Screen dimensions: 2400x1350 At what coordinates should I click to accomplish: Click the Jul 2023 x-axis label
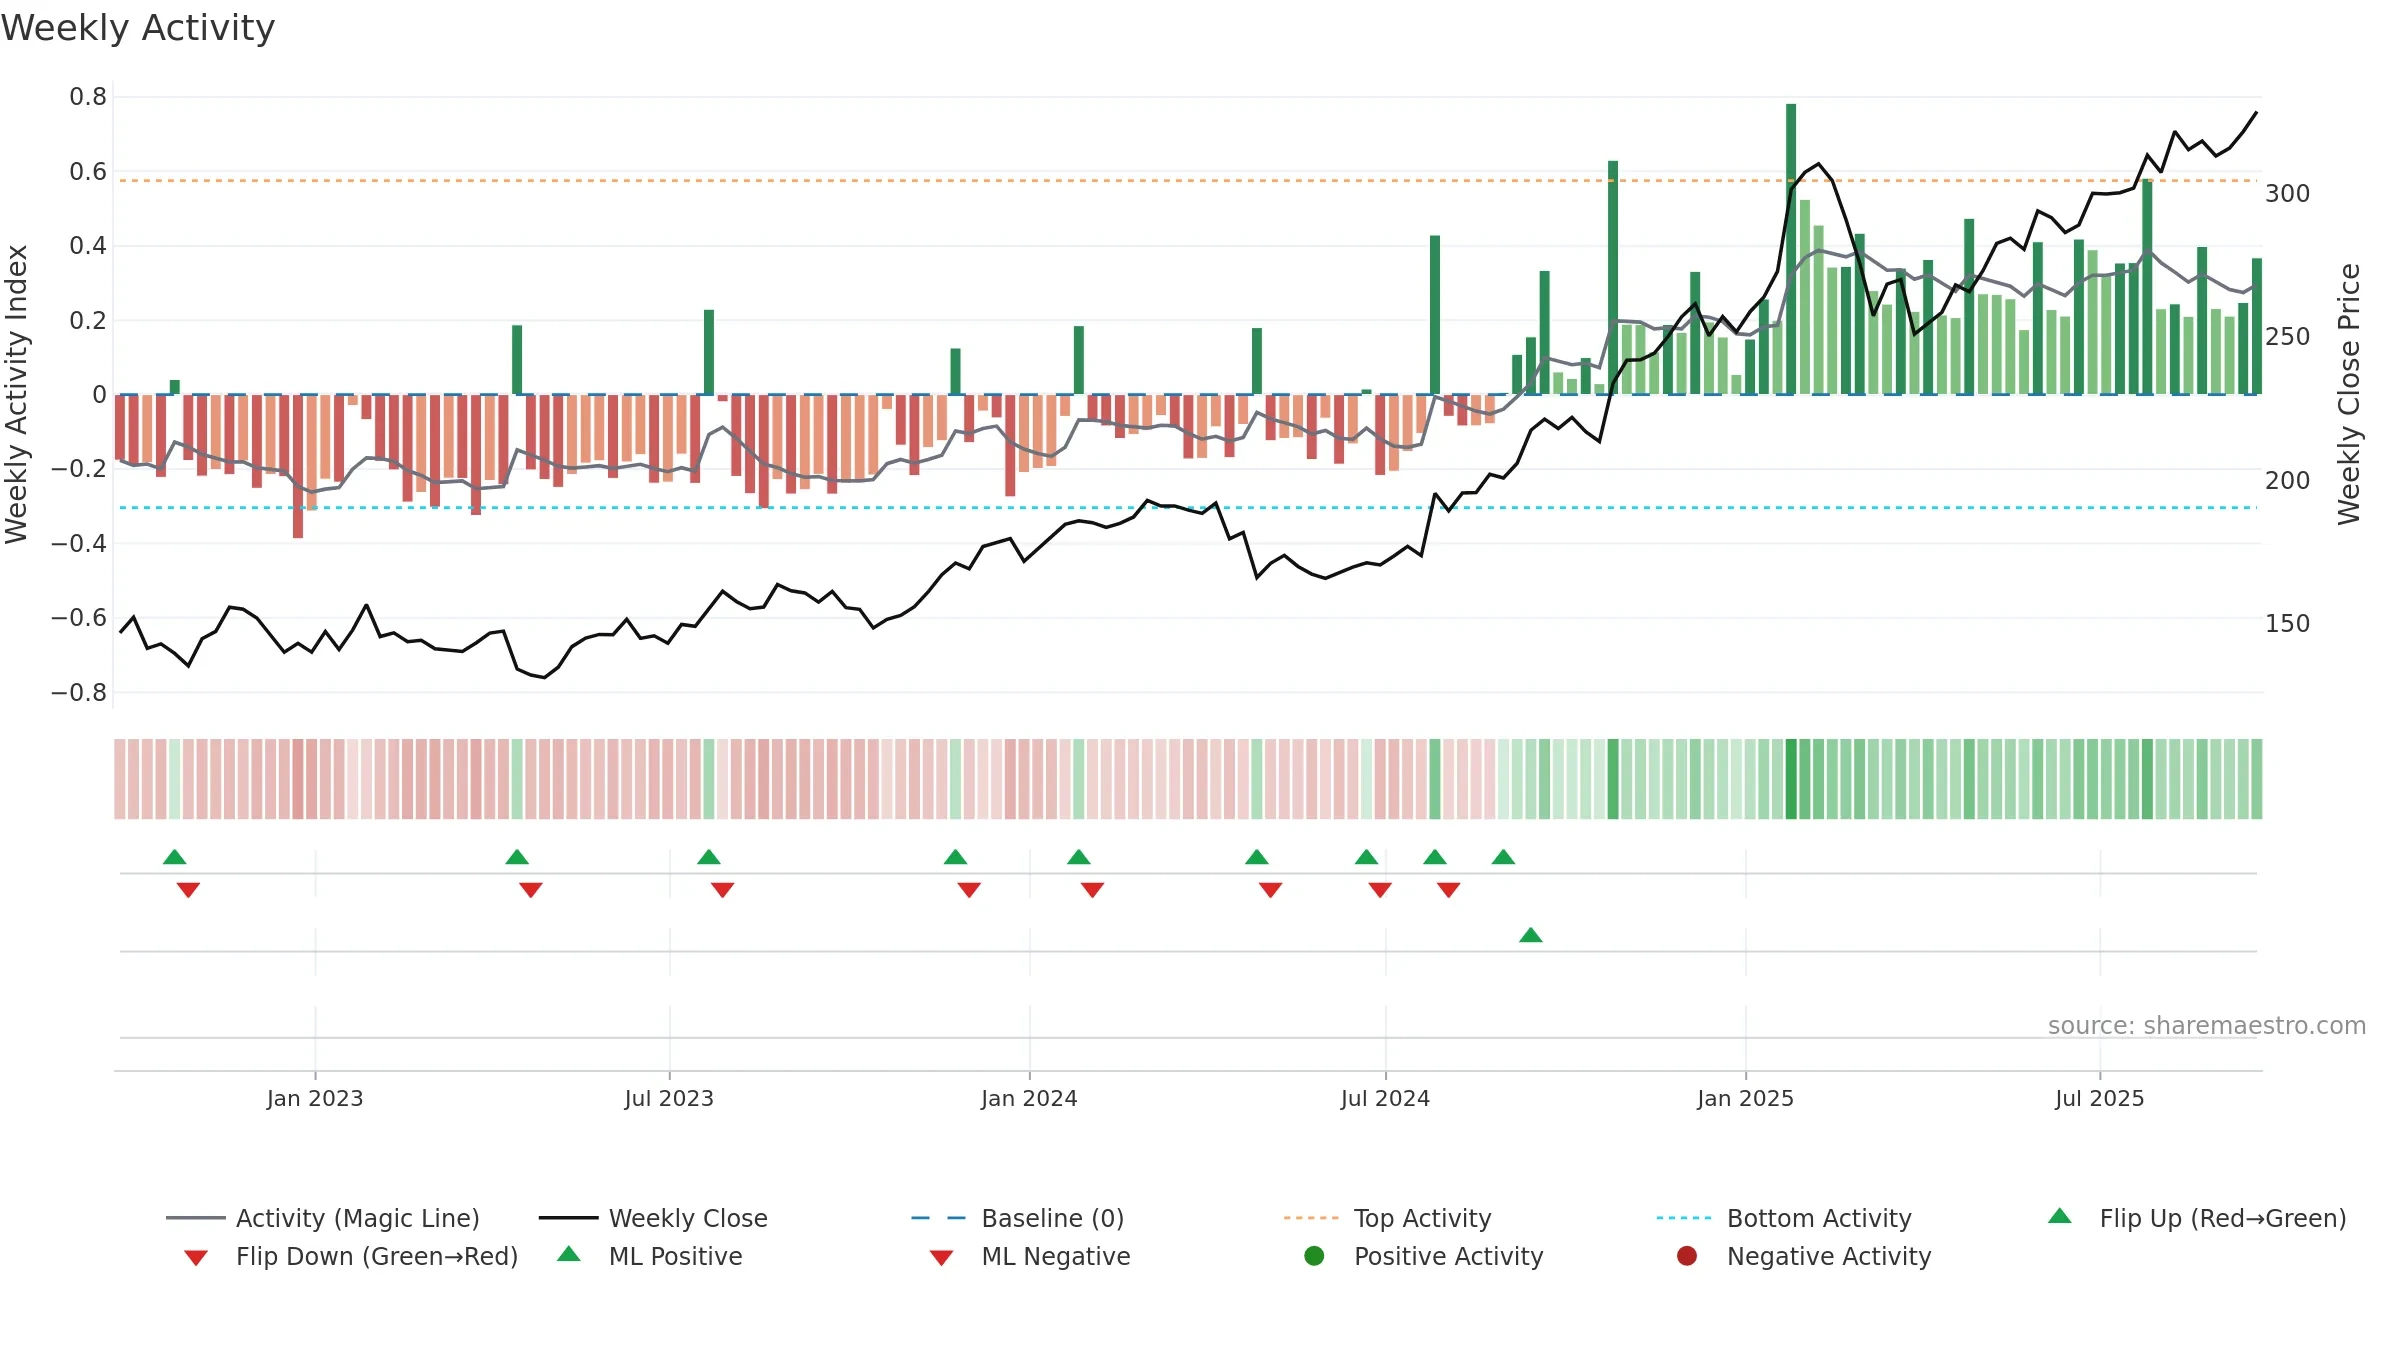tap(669, 1099)
